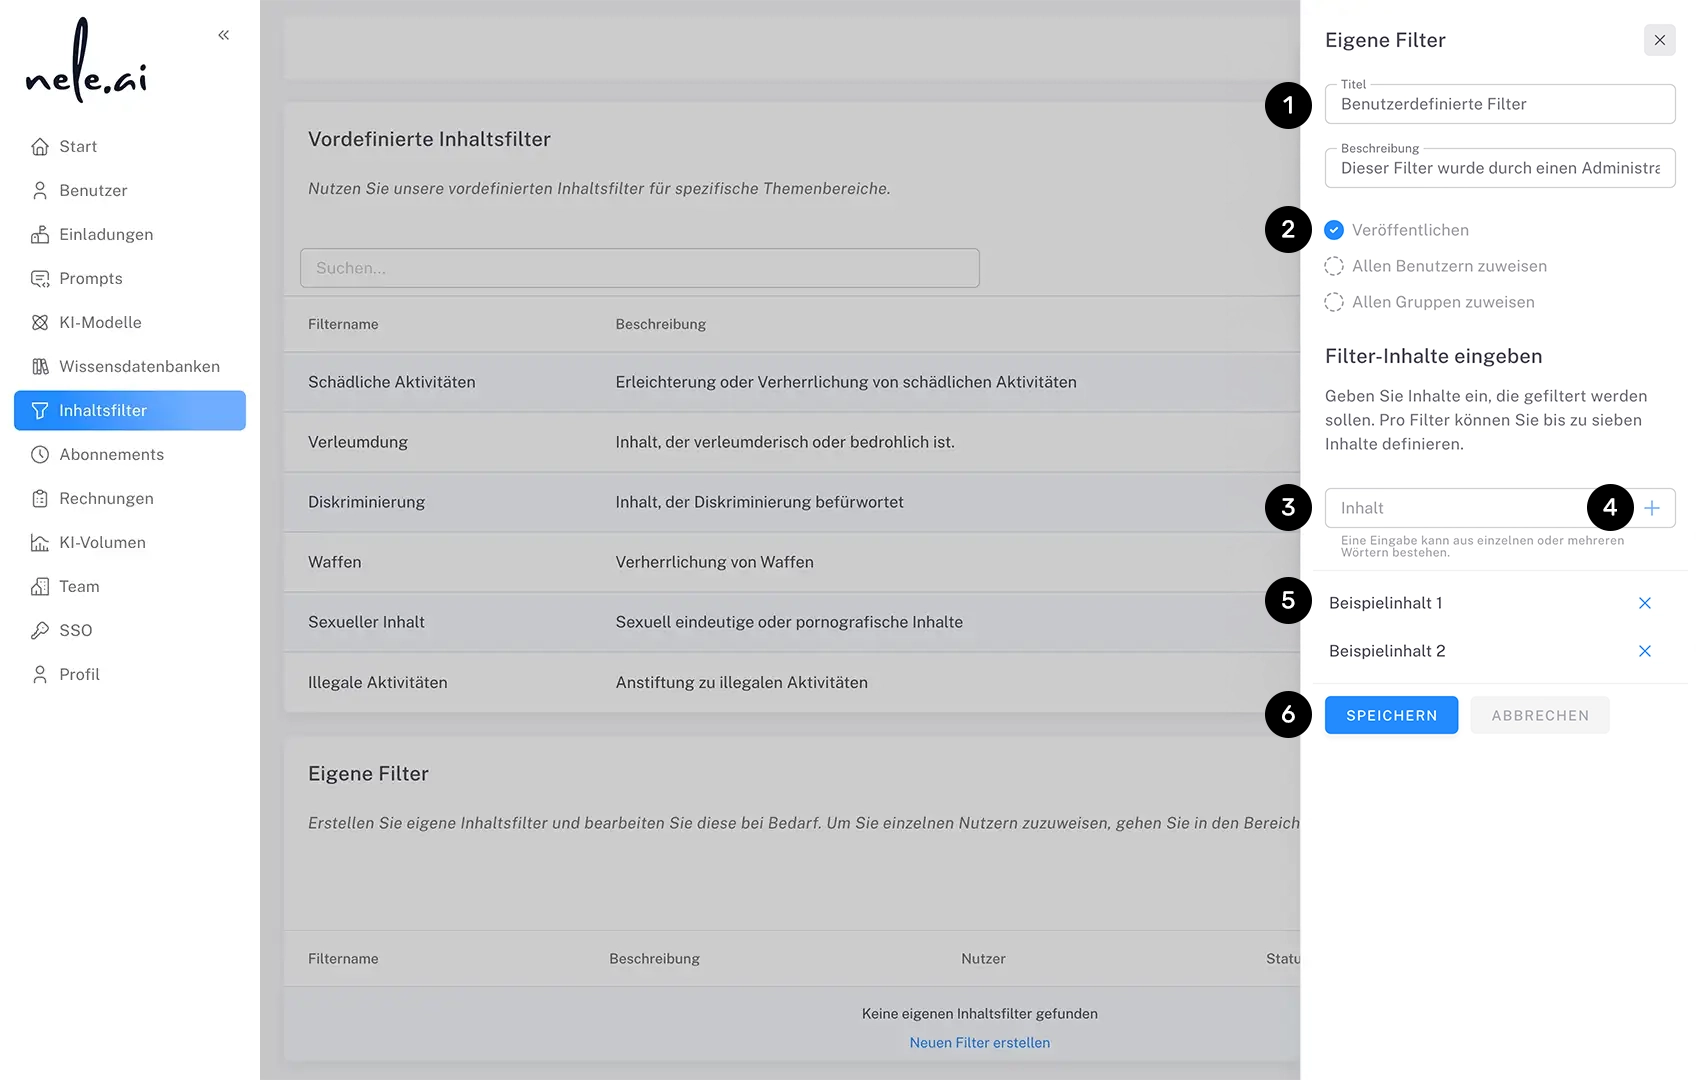Select the Waffen filter row

tap(792, 562)
